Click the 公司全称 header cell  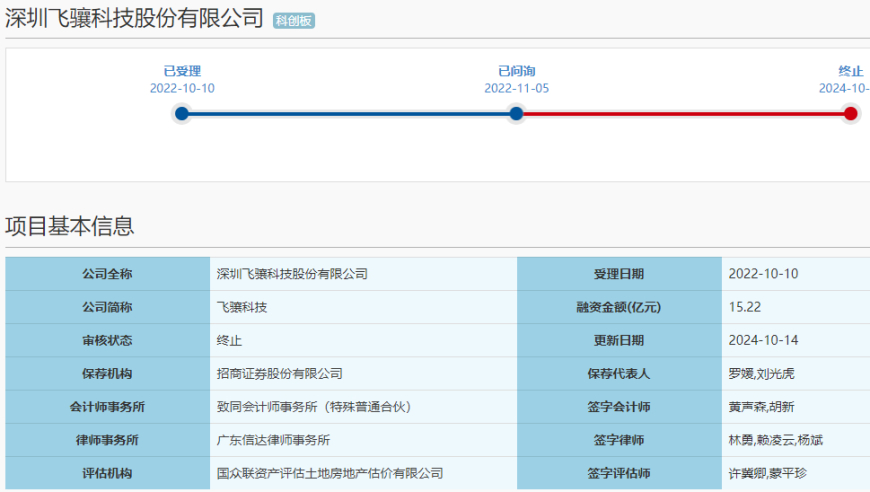(x=108, y=273)
